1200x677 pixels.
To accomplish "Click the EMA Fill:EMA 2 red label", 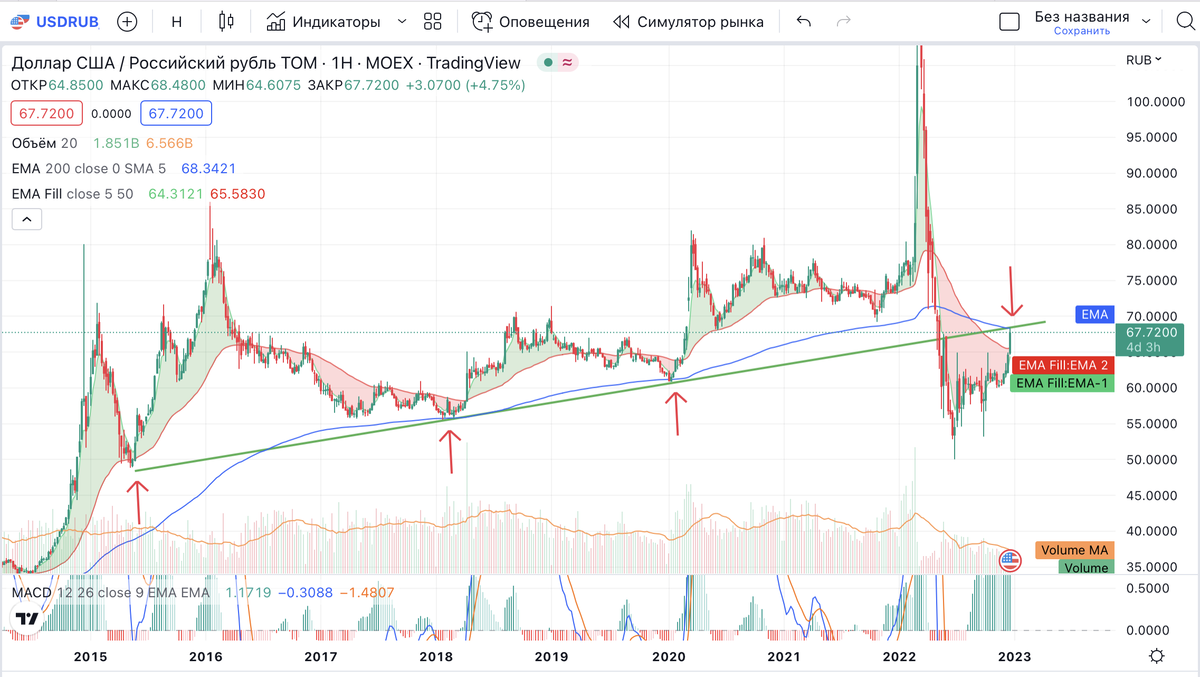I will pos(1062,366).
